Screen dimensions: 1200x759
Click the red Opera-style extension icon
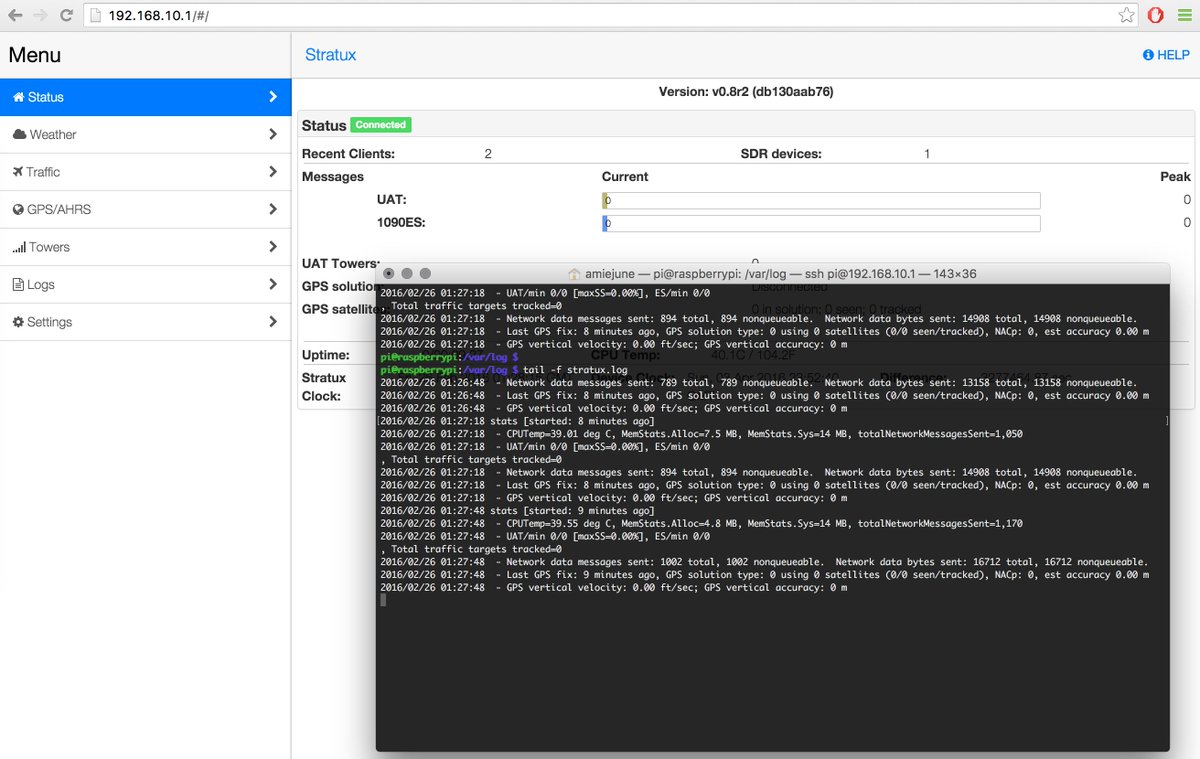click(1154, 15)
